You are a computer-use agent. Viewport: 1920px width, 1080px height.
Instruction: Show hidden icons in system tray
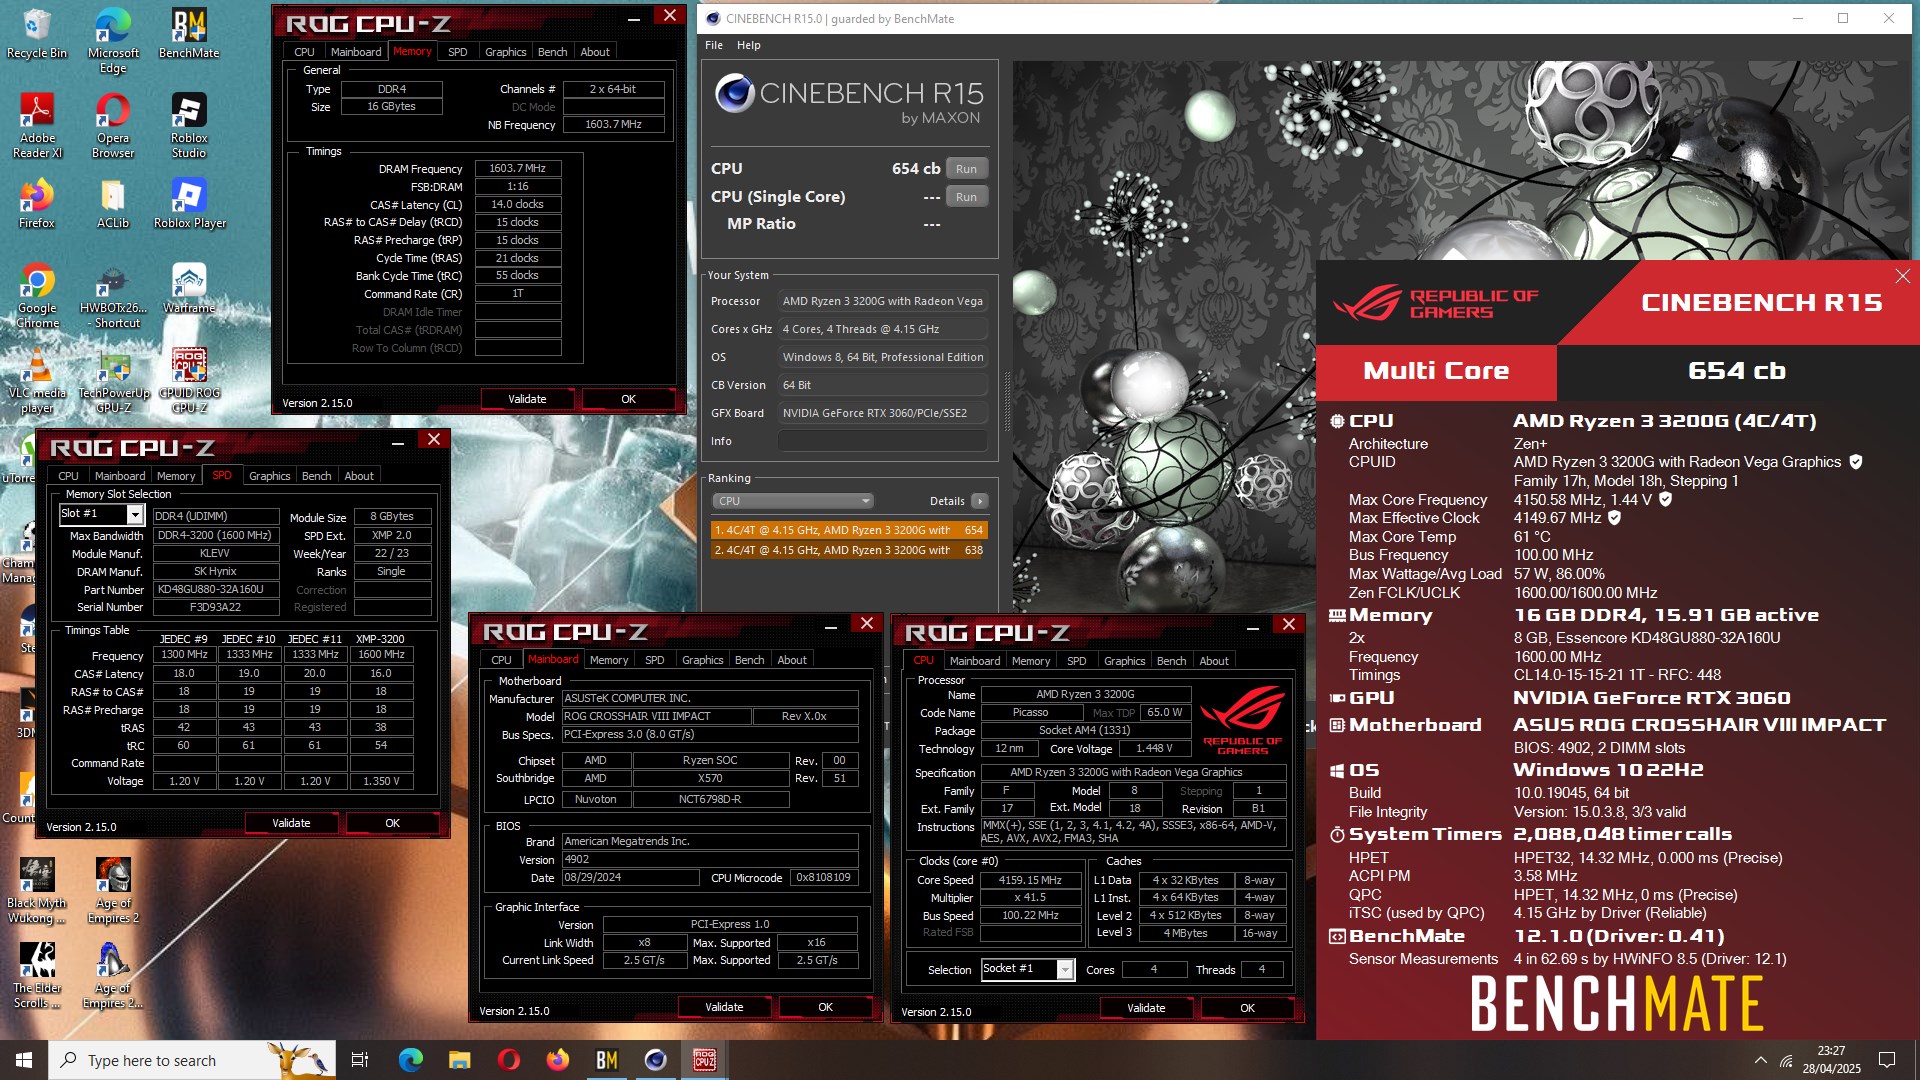[x=1760, y=1060]
